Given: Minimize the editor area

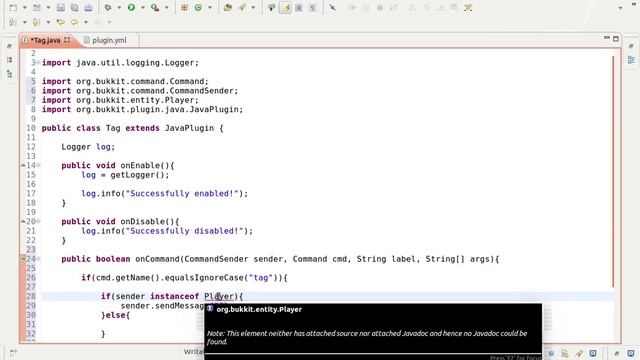Looking at the screenshot, I should [x=607, y=38].
